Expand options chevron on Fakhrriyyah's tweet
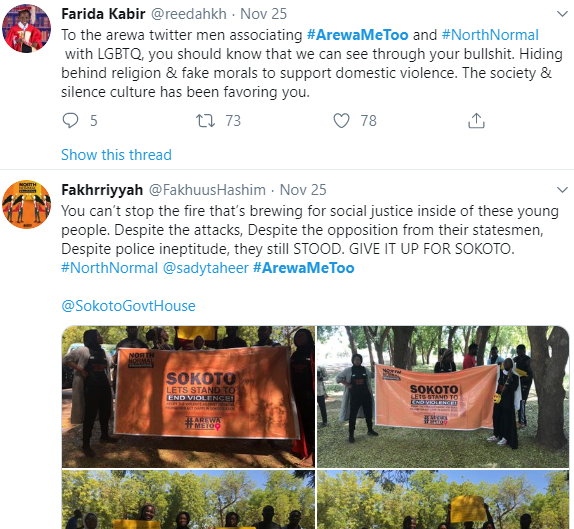Image resolution: width=574 pixels, height=529 pixels. (562, 190)
